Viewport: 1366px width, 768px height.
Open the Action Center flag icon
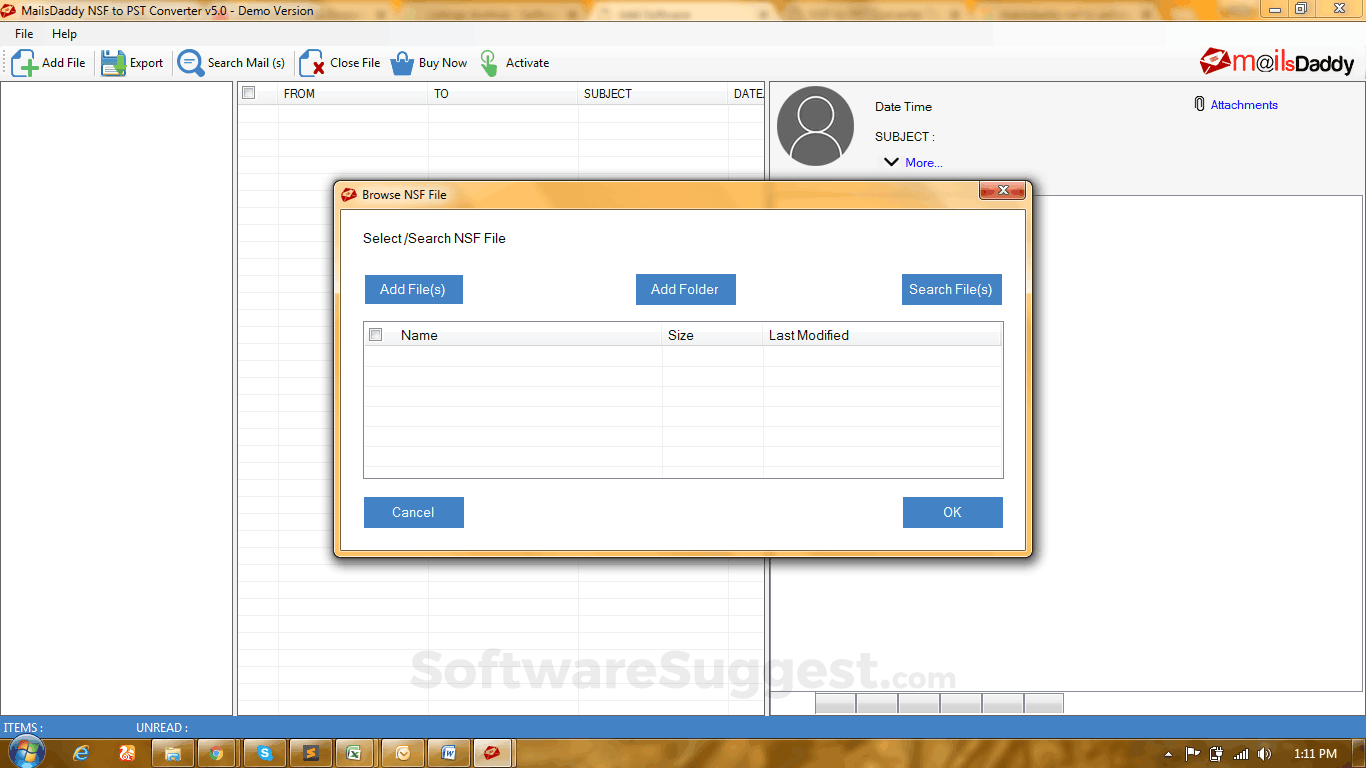coord(1193,754)
